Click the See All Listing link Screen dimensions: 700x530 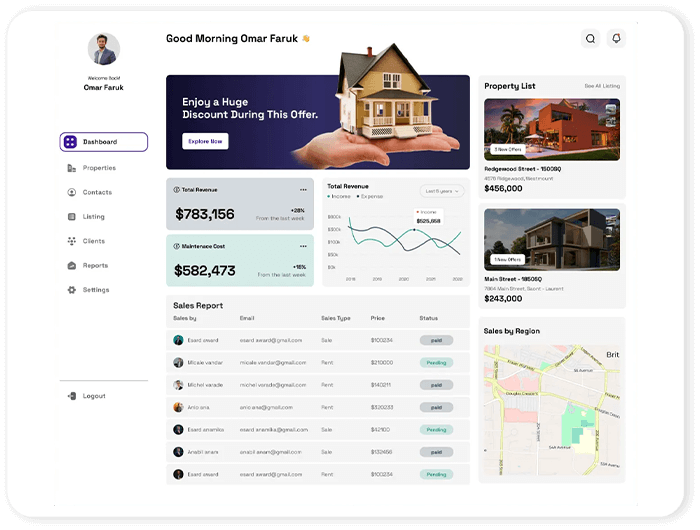(602, 86)
